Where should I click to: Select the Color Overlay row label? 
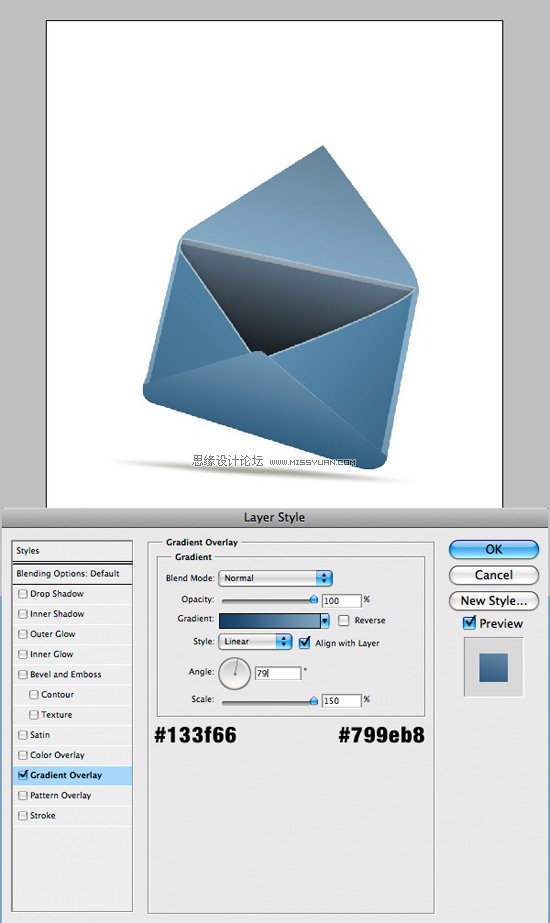57,755
